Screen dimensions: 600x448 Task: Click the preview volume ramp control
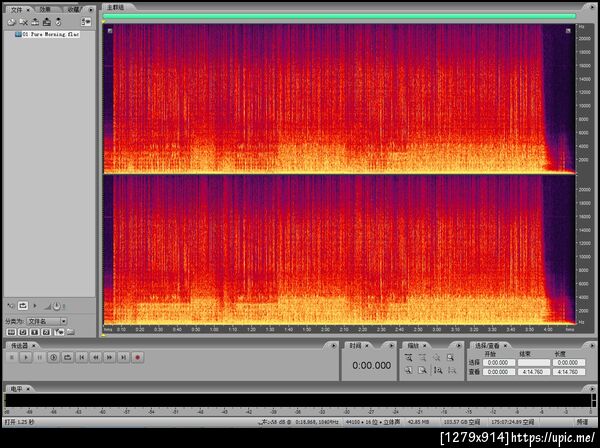pos(47,306)
